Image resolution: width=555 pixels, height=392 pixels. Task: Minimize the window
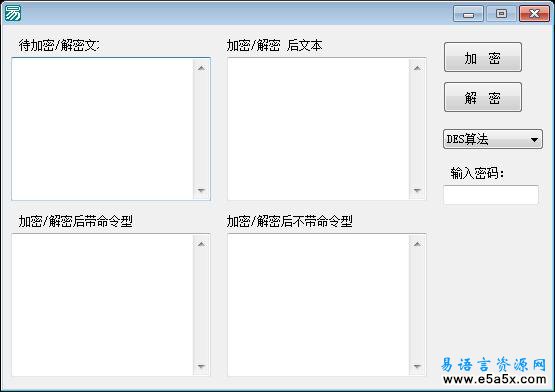click(x=468, y=14)
